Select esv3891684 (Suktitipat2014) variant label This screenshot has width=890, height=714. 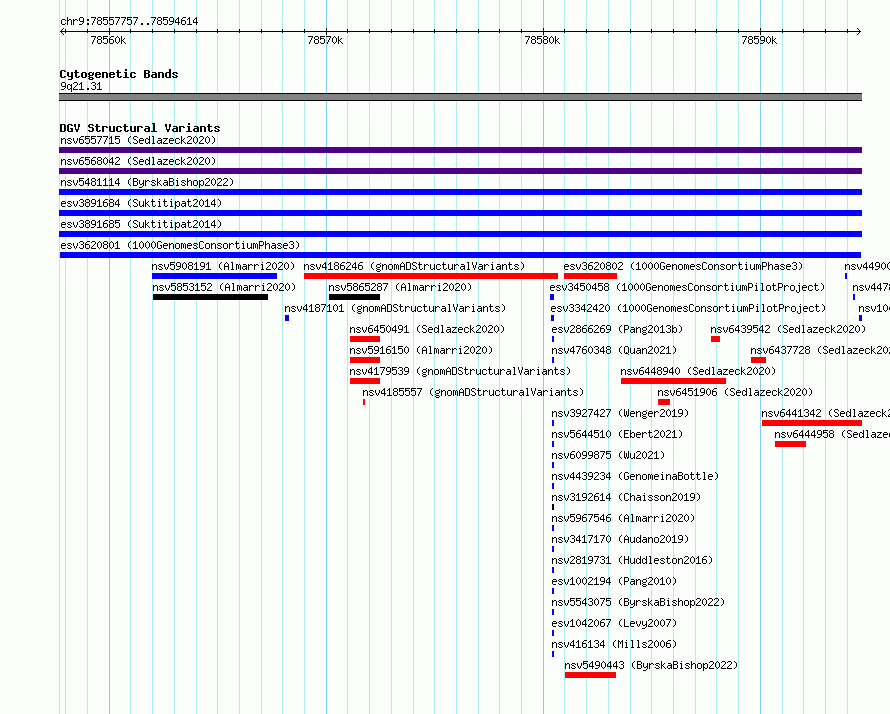[x=141, y=203]
